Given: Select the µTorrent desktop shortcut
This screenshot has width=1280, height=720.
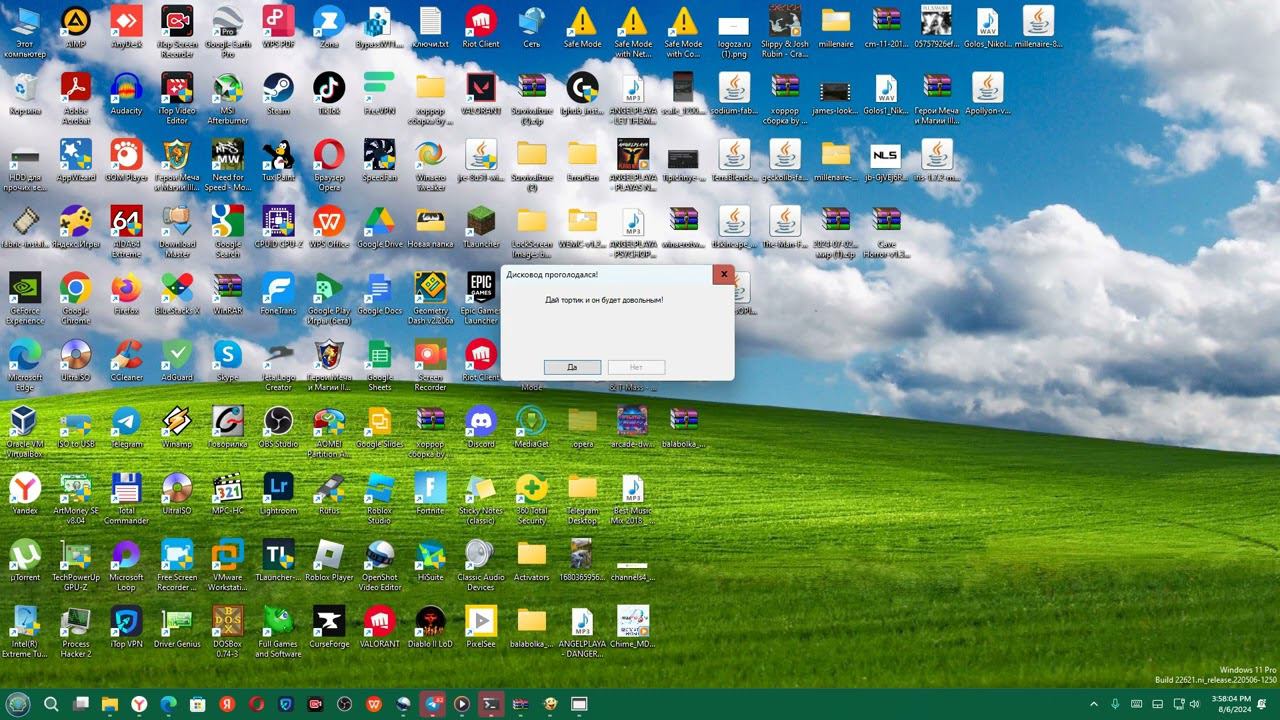Looking at the screenshot, I should [25, 561].
